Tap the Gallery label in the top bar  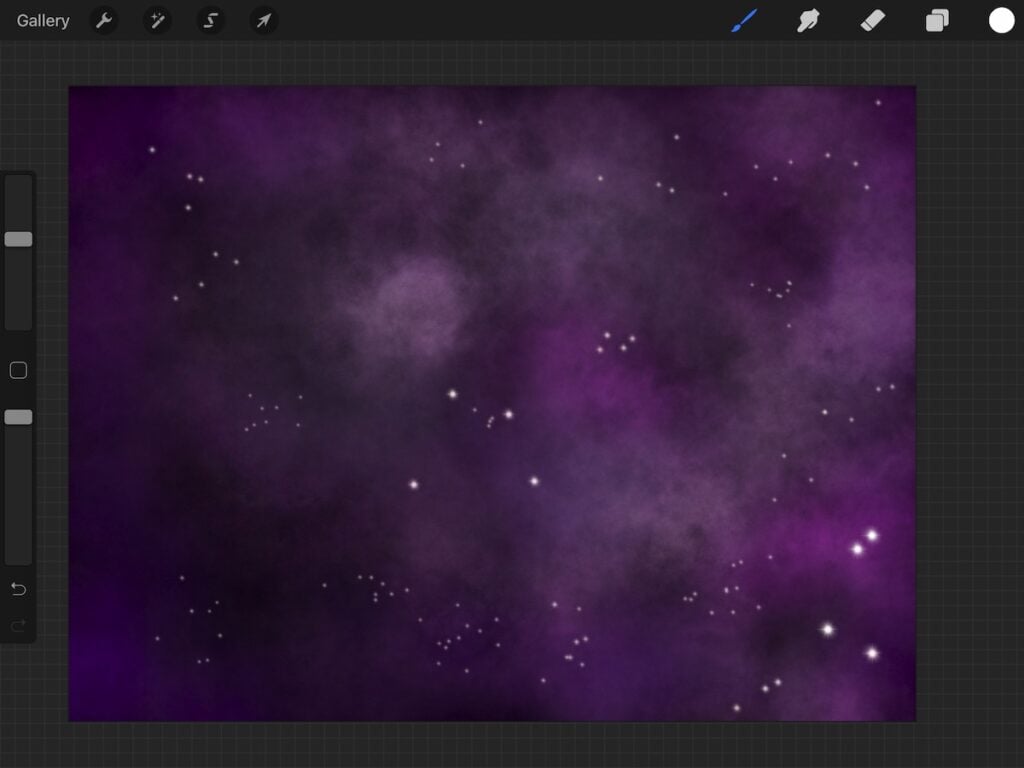pyautogui.click(x=41, y=20)
